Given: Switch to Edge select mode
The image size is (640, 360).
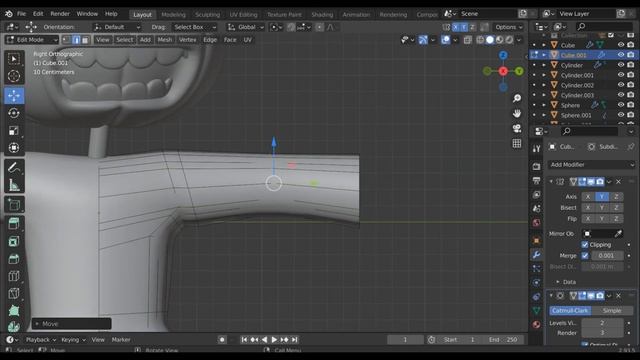Looking at the screenshot, I should tap(76, 40).
